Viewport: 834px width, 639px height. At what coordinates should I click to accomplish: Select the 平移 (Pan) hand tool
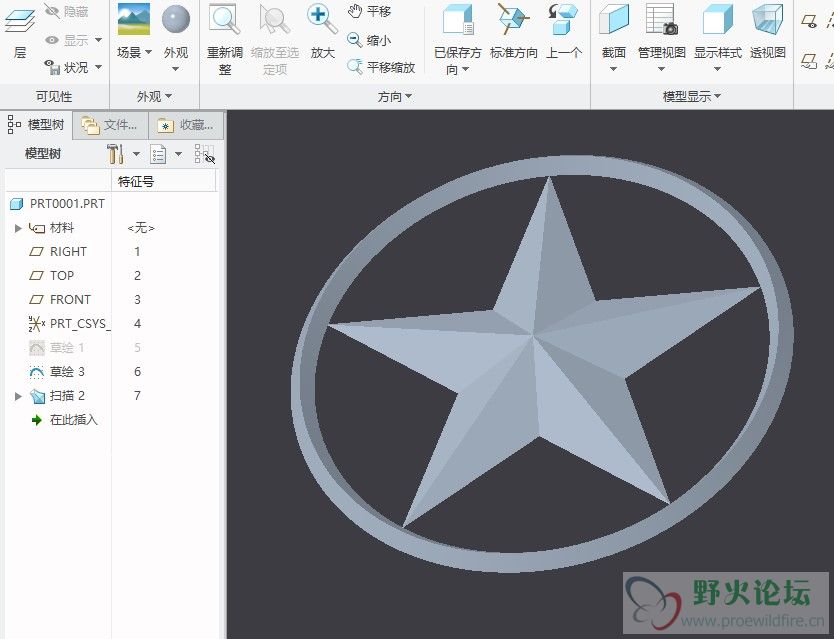pyautogui.click(x=355, y=11)
